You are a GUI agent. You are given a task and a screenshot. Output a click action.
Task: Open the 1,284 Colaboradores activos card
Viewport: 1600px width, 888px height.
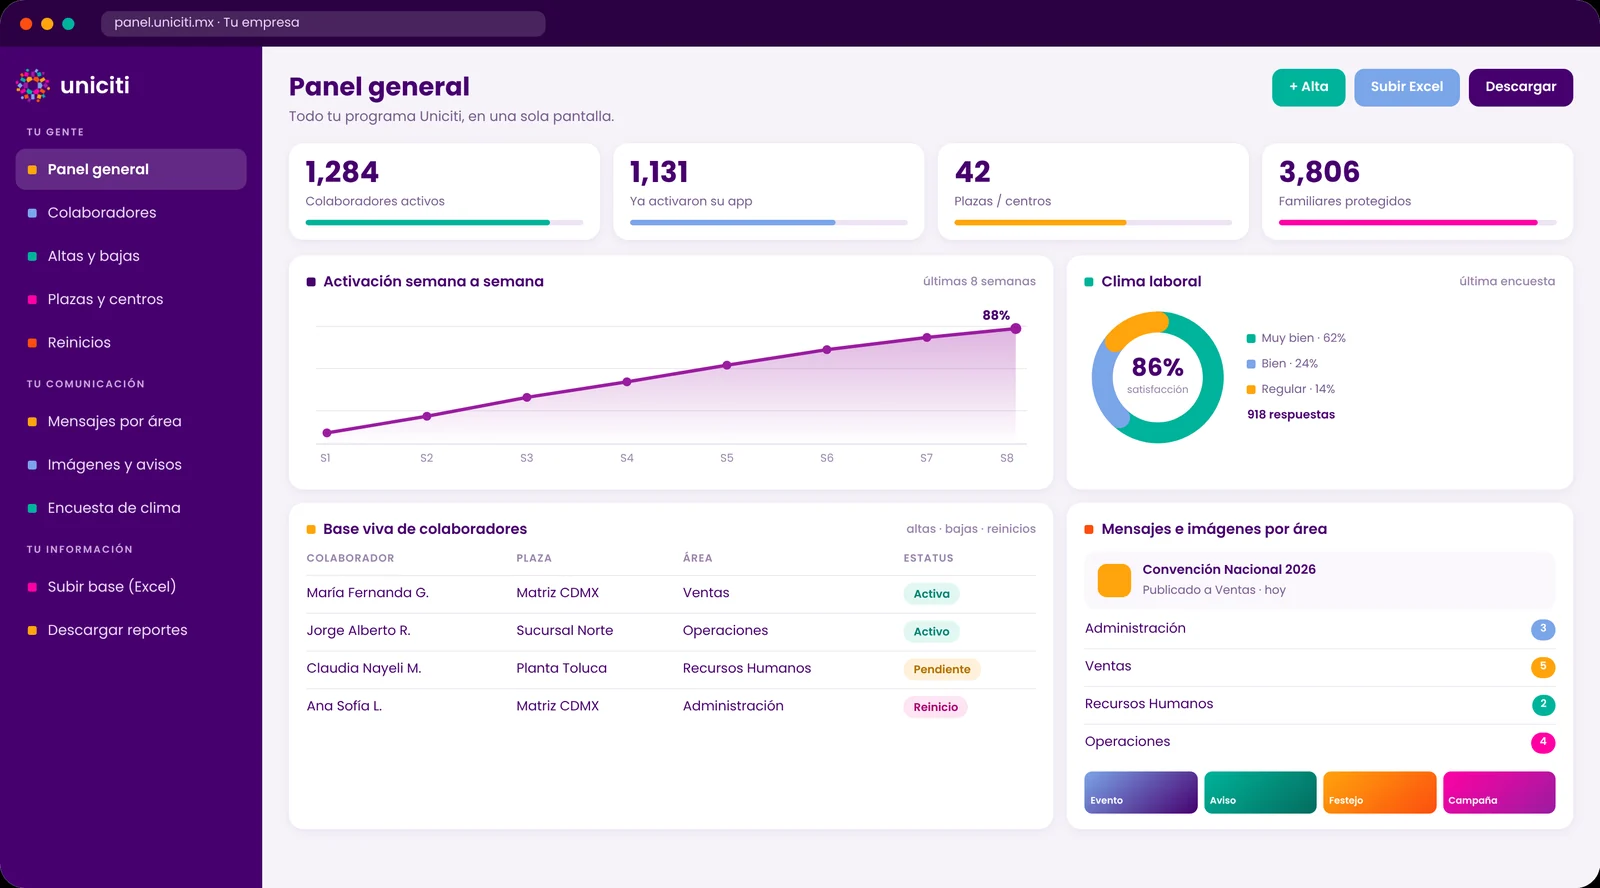point(444,191)
